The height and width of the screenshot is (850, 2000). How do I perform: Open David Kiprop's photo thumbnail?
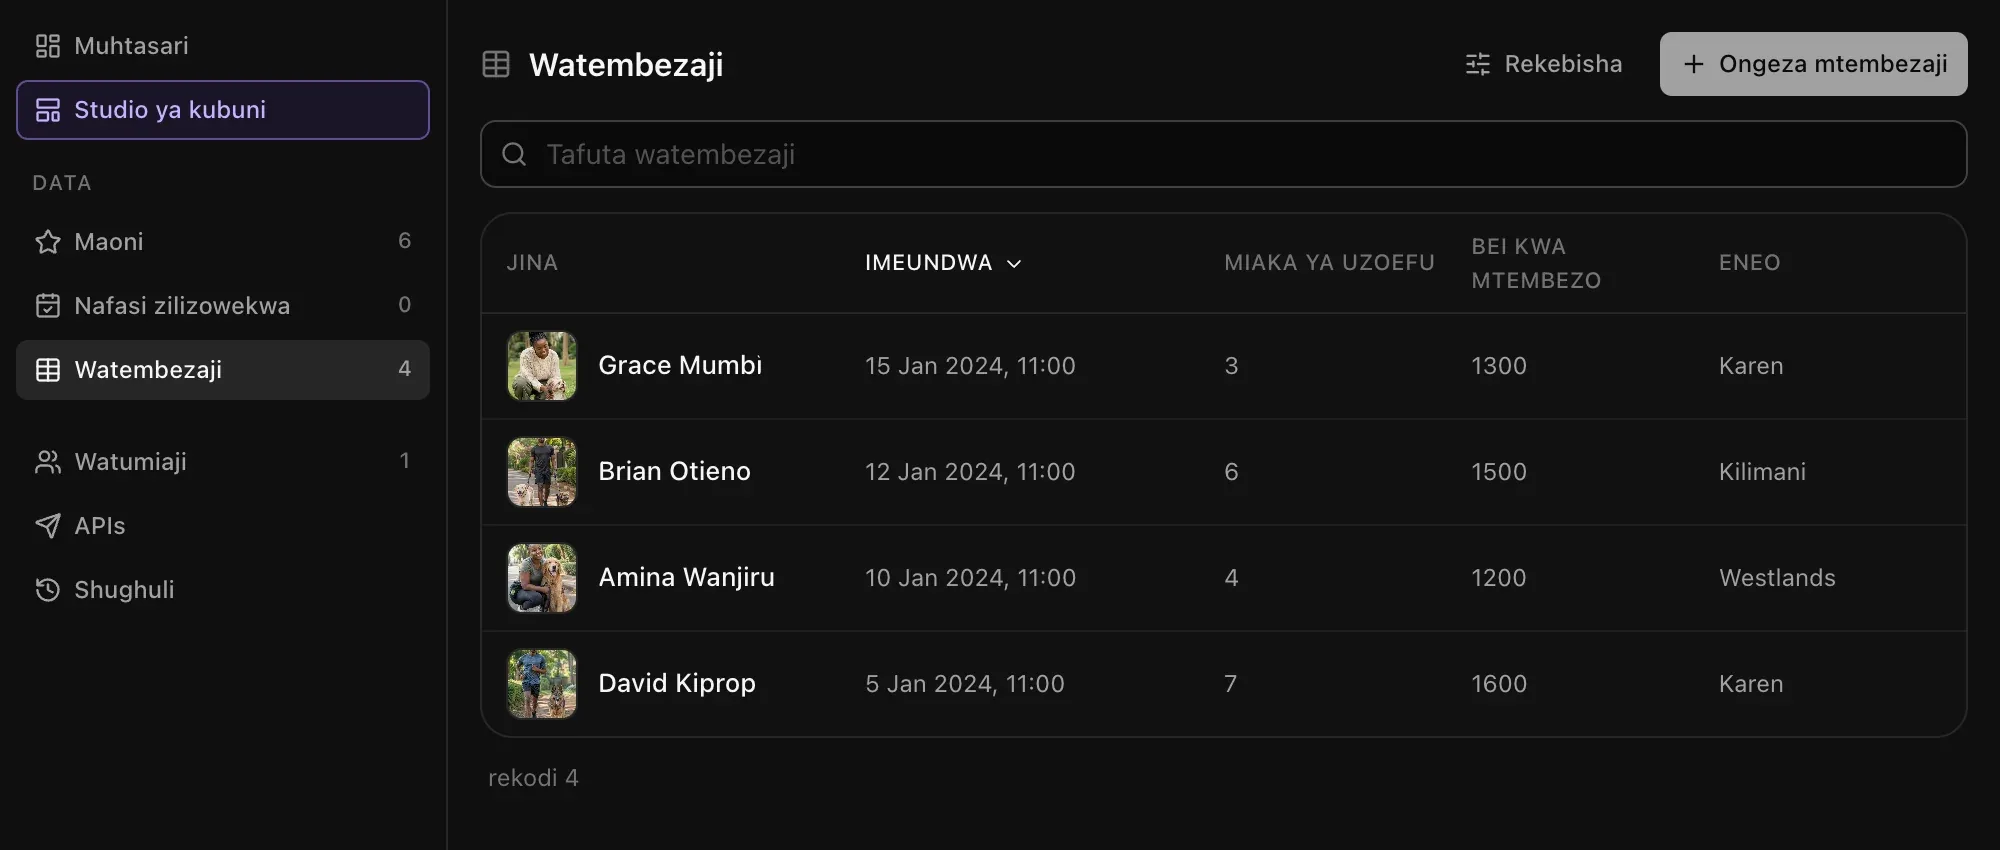tap(542, 684)
